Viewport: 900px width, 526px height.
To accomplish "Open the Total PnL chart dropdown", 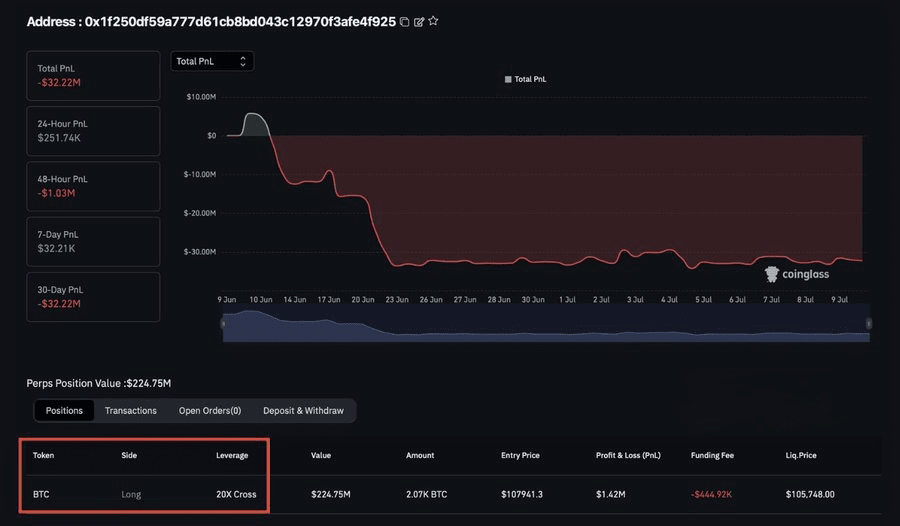I will pos(212,61).
